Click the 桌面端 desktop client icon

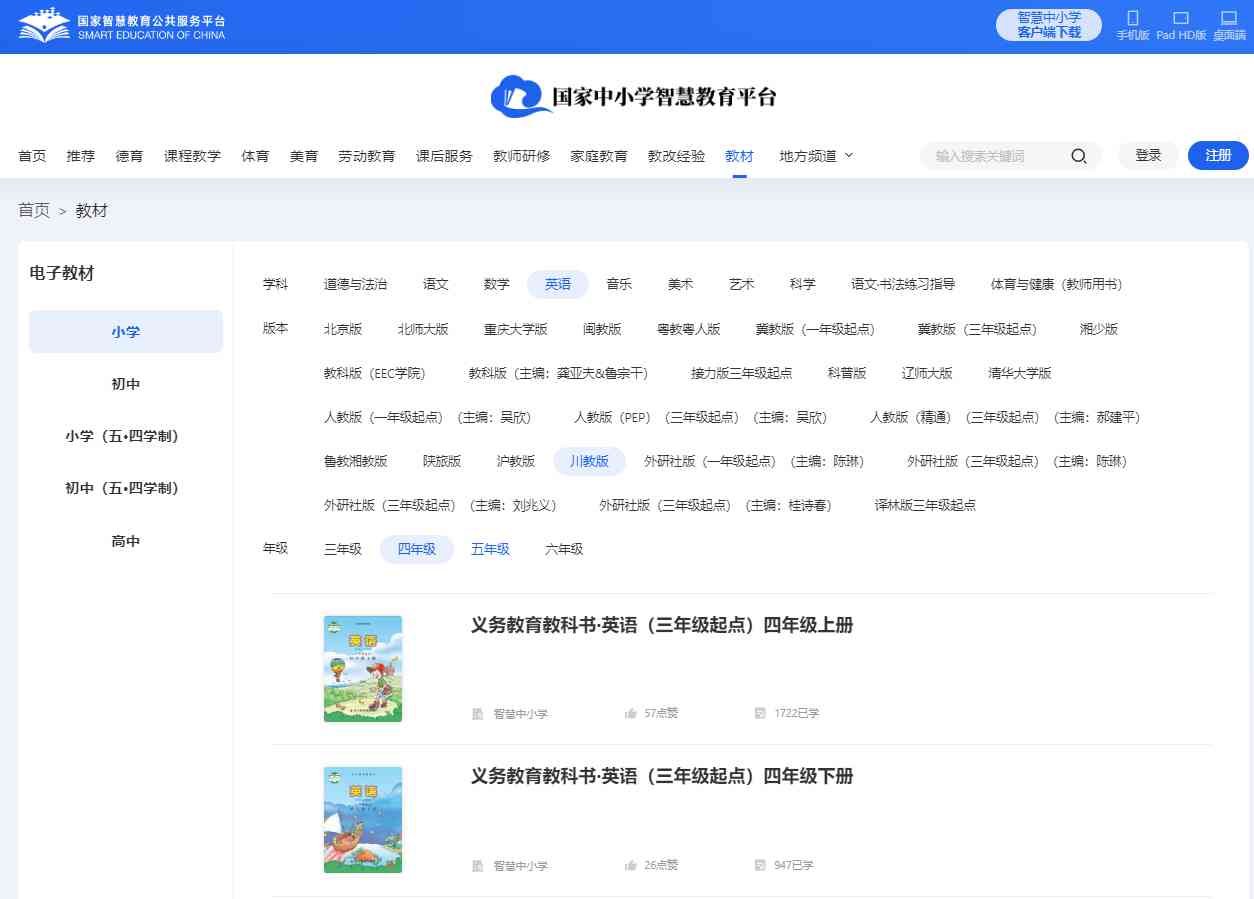[x=1229, y=18]
